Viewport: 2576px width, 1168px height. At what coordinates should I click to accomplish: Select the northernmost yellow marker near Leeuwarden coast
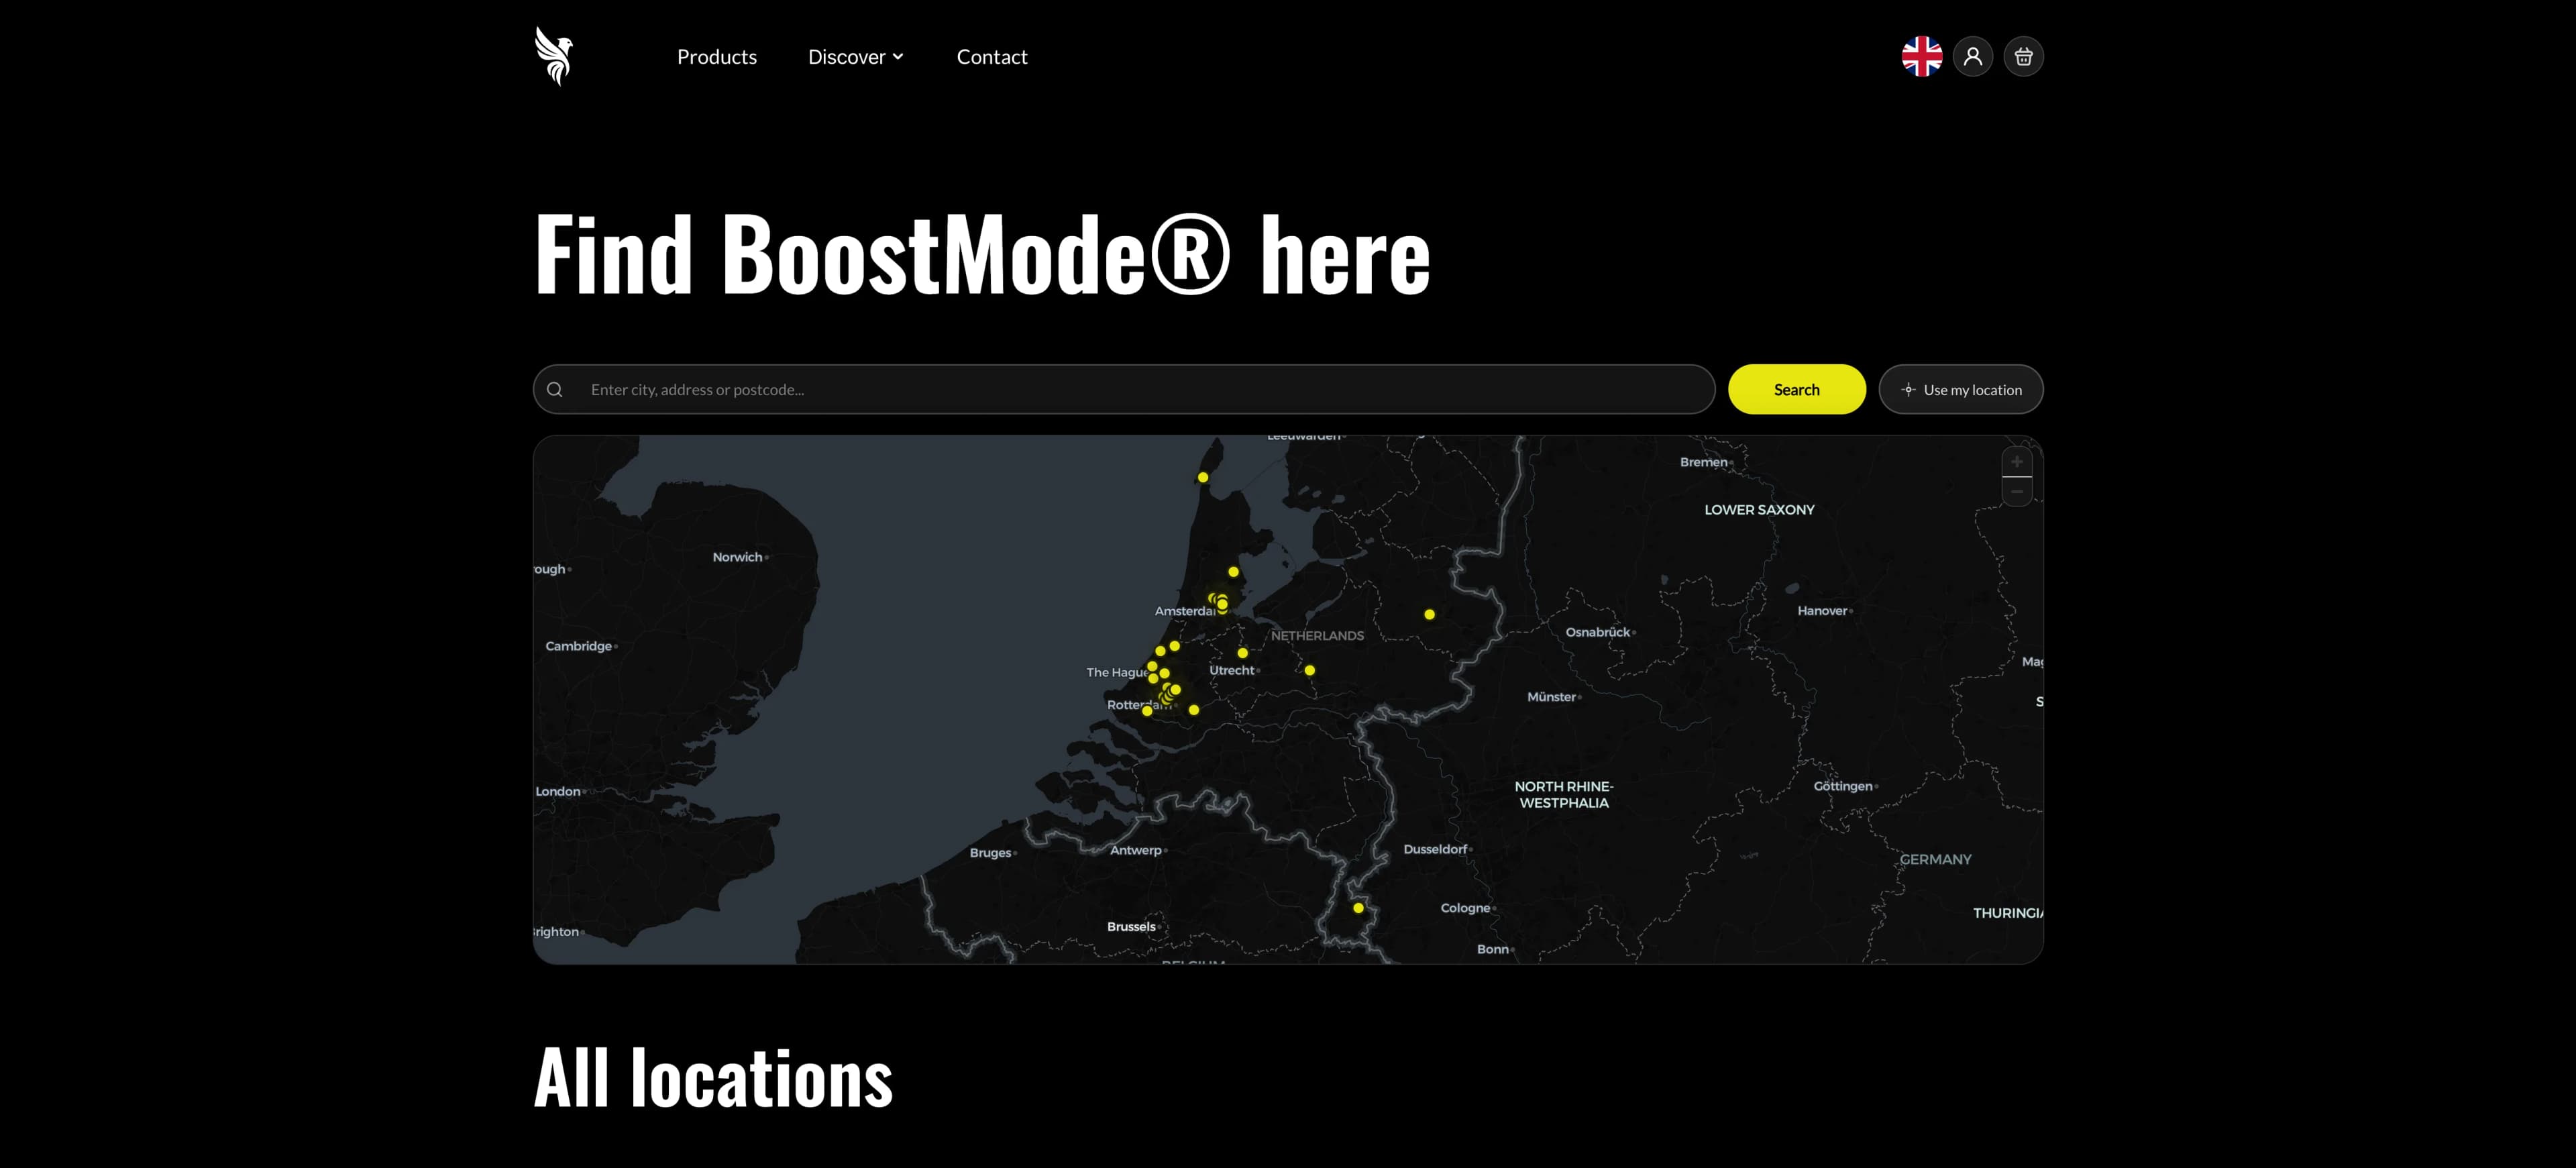tap(1203, 478)
